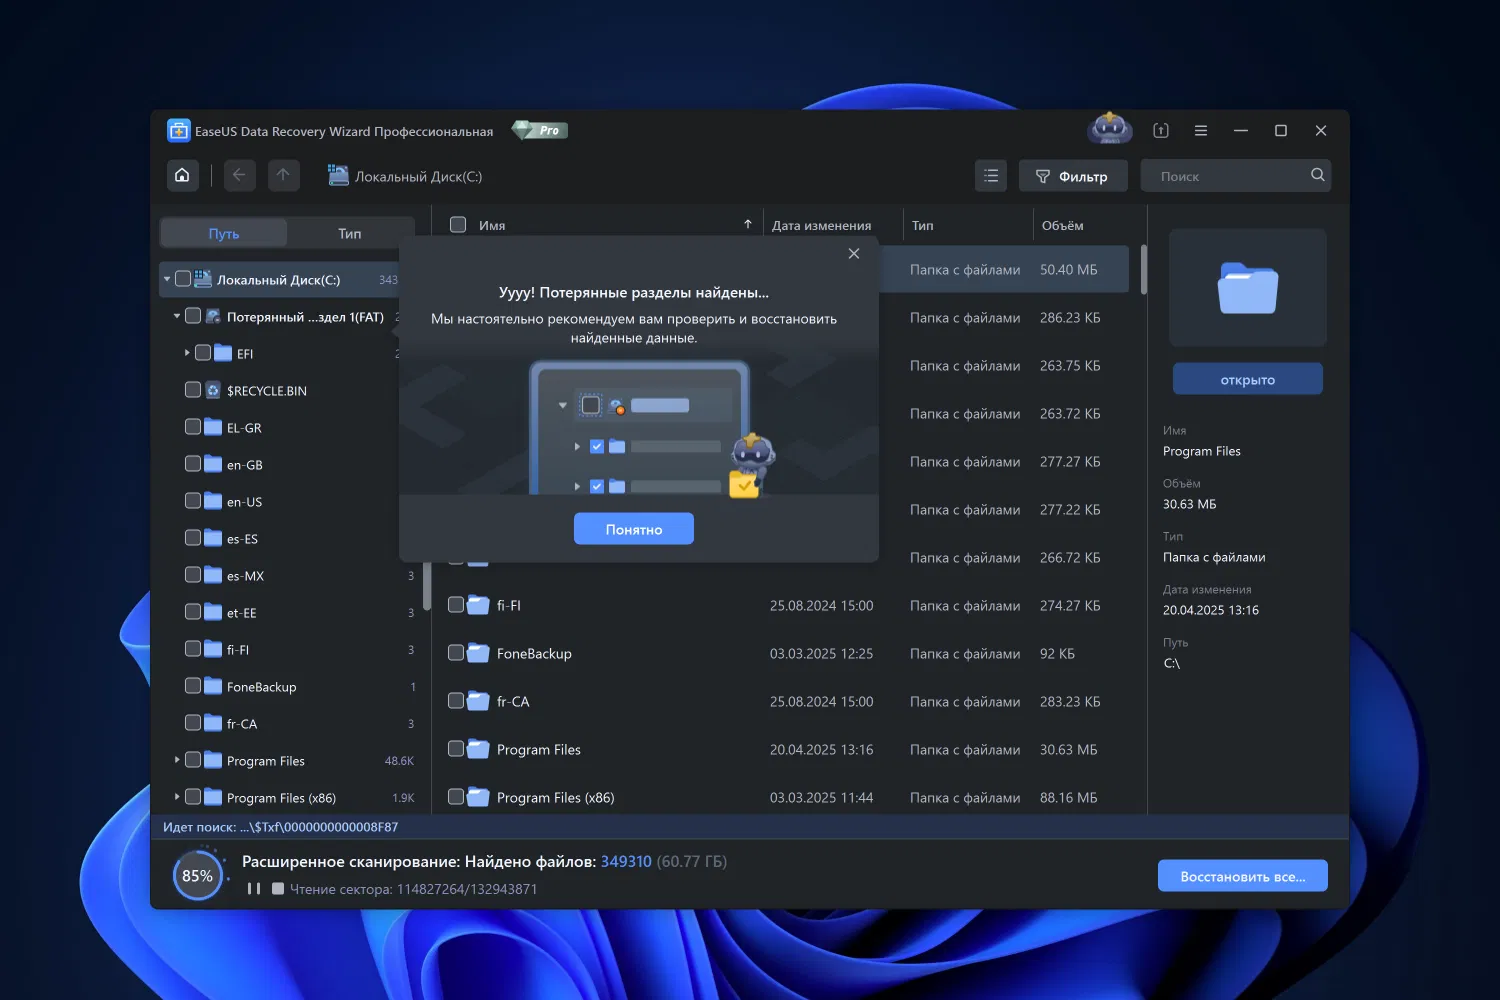
Task: Click the FoneBackup folder icon in the tree
Action: [x=213, y=686]
